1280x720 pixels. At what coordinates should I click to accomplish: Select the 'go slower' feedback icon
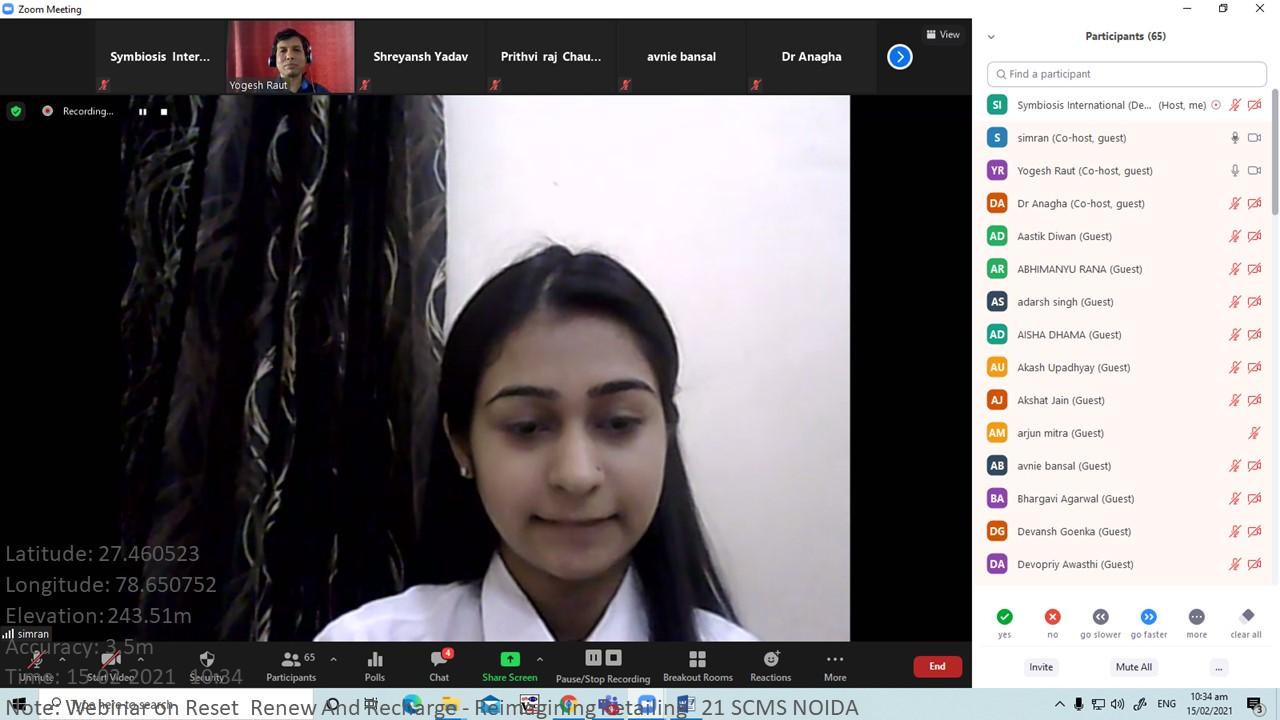1100,617
